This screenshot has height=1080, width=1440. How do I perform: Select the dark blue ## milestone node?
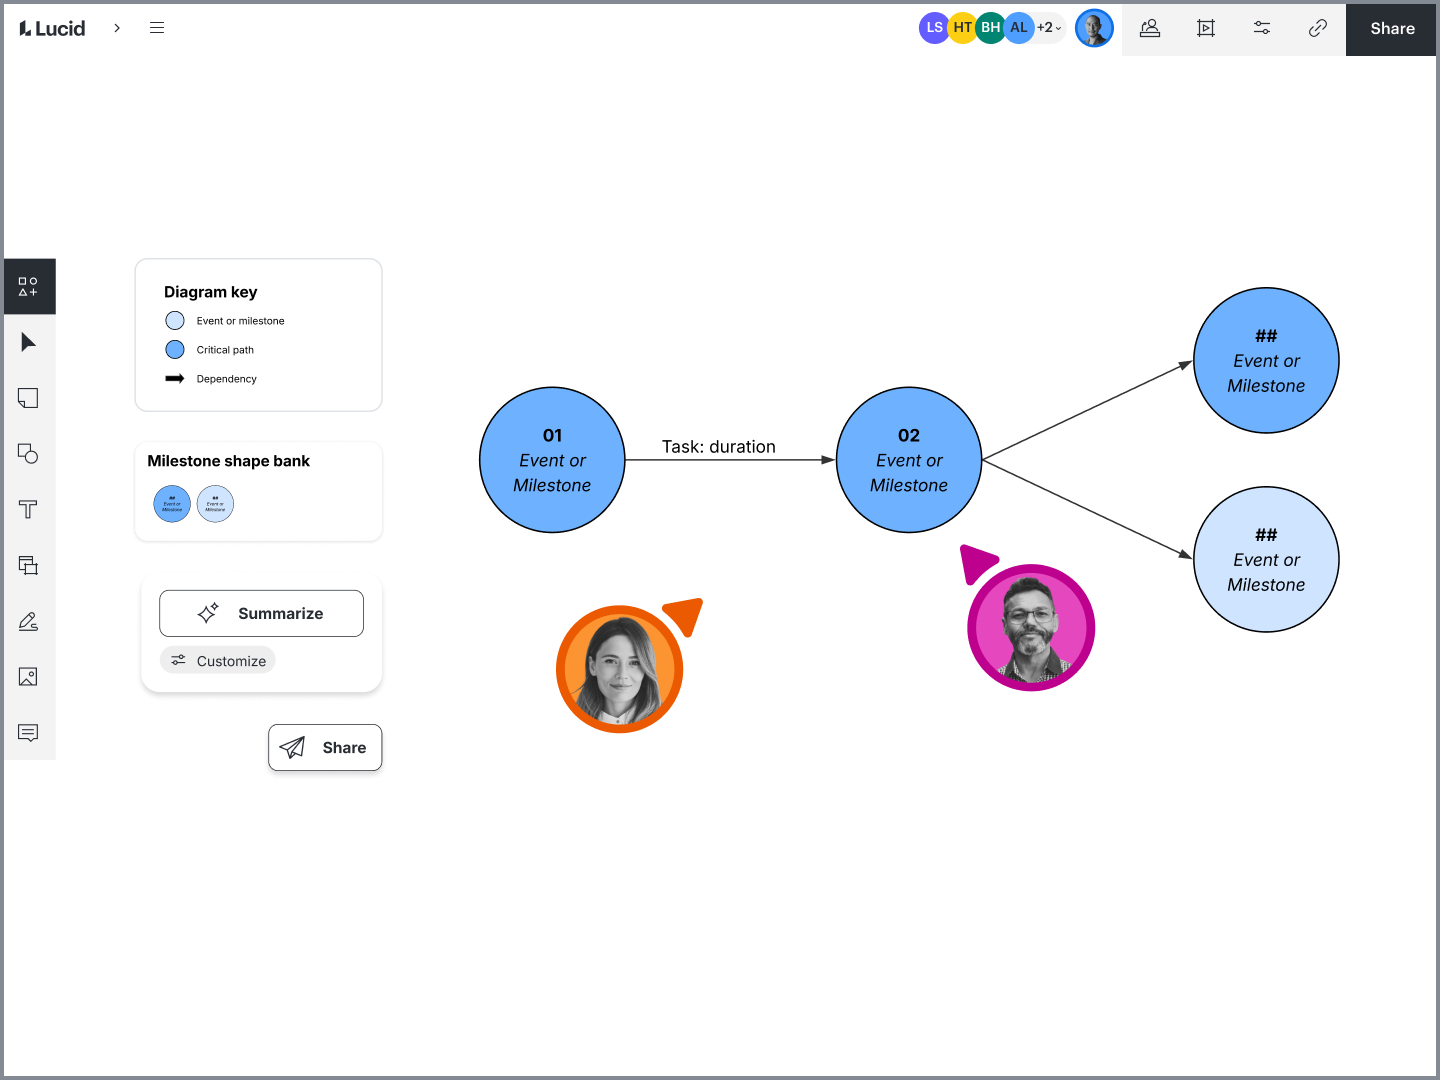click(x=1266, y=361)
